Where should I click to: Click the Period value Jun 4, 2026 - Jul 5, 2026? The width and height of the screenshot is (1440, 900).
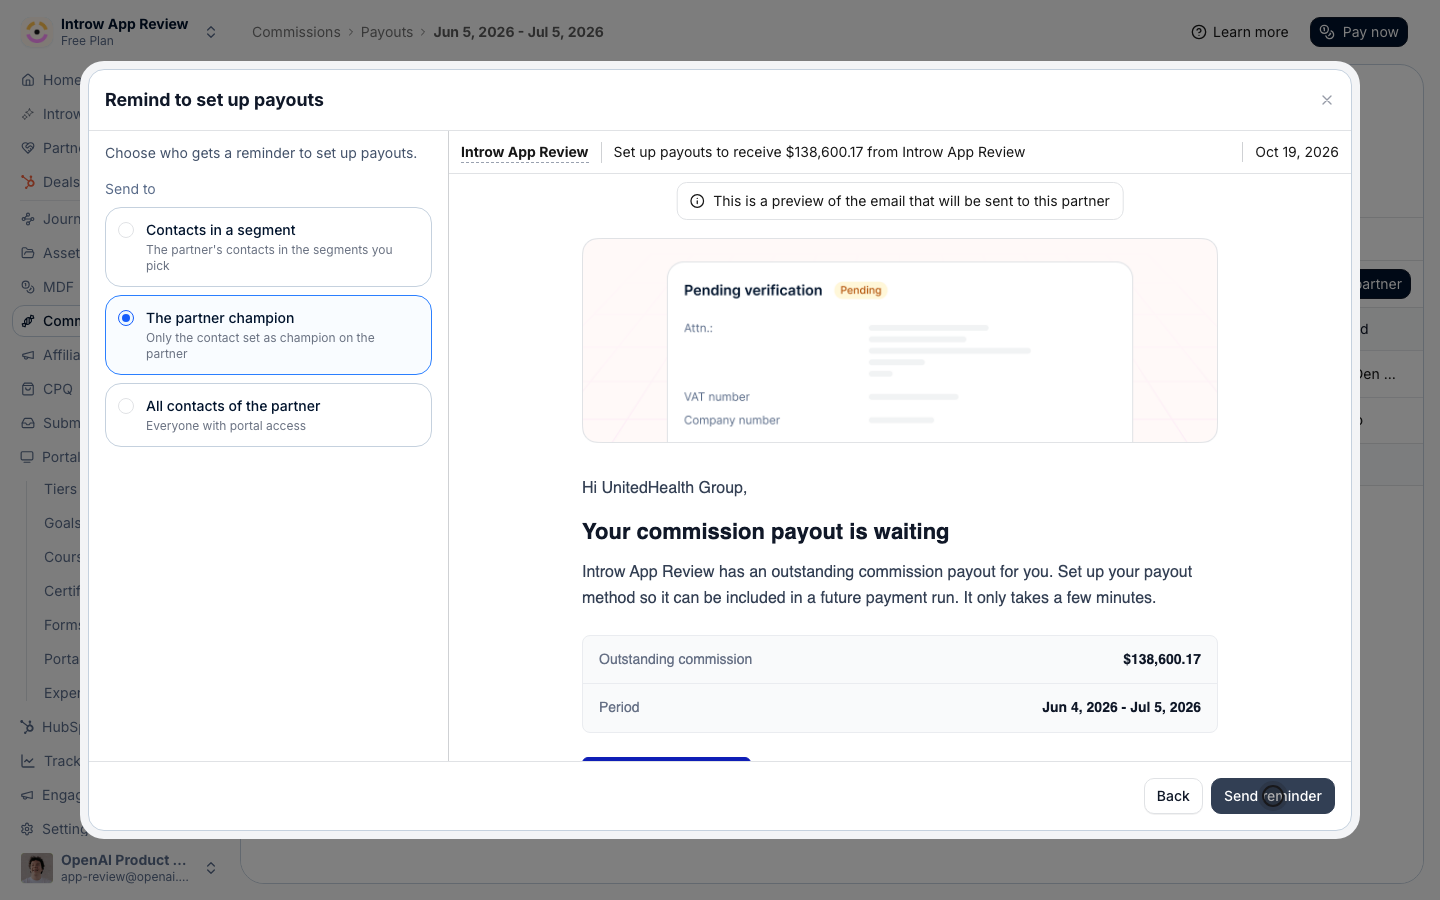[1121, 707]
